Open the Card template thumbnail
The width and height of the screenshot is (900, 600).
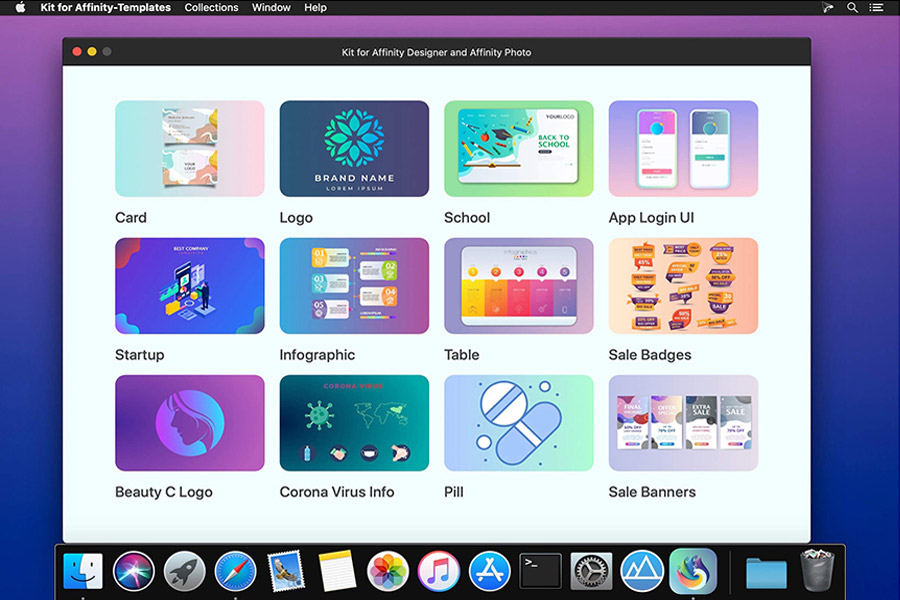(x=190, y=149)
